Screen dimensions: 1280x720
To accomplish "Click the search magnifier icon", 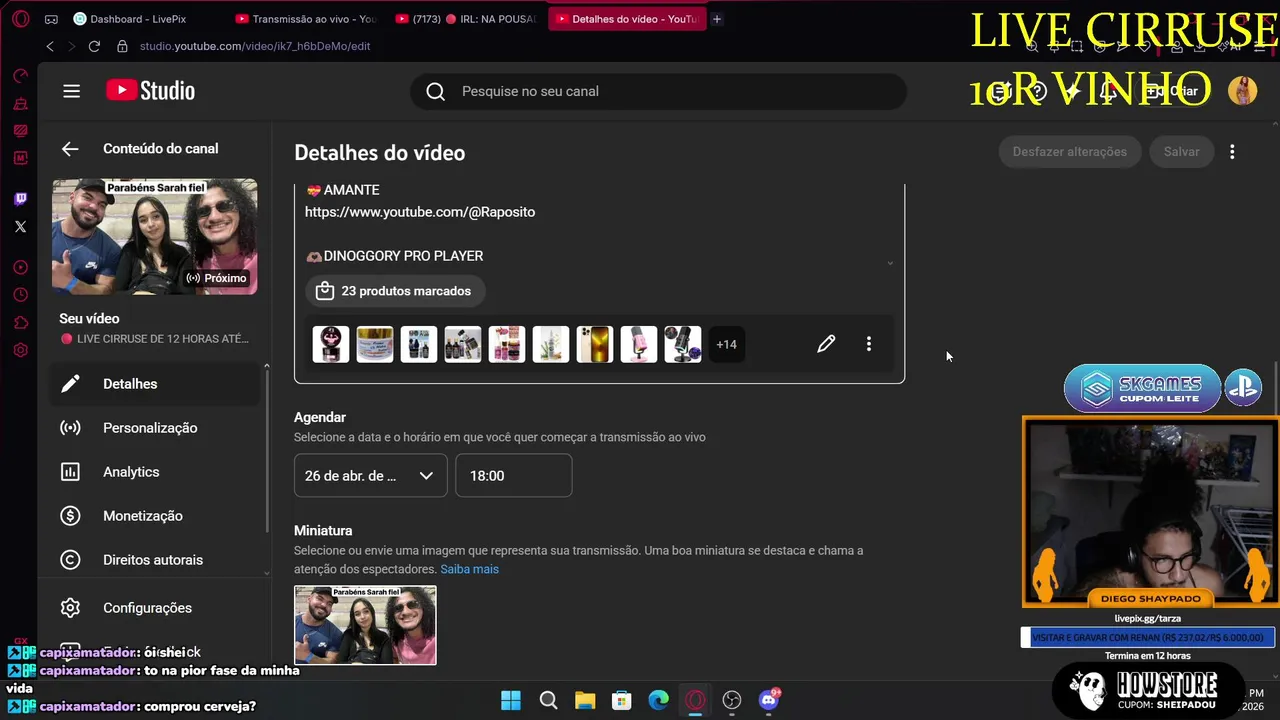I will pos(435,91).
